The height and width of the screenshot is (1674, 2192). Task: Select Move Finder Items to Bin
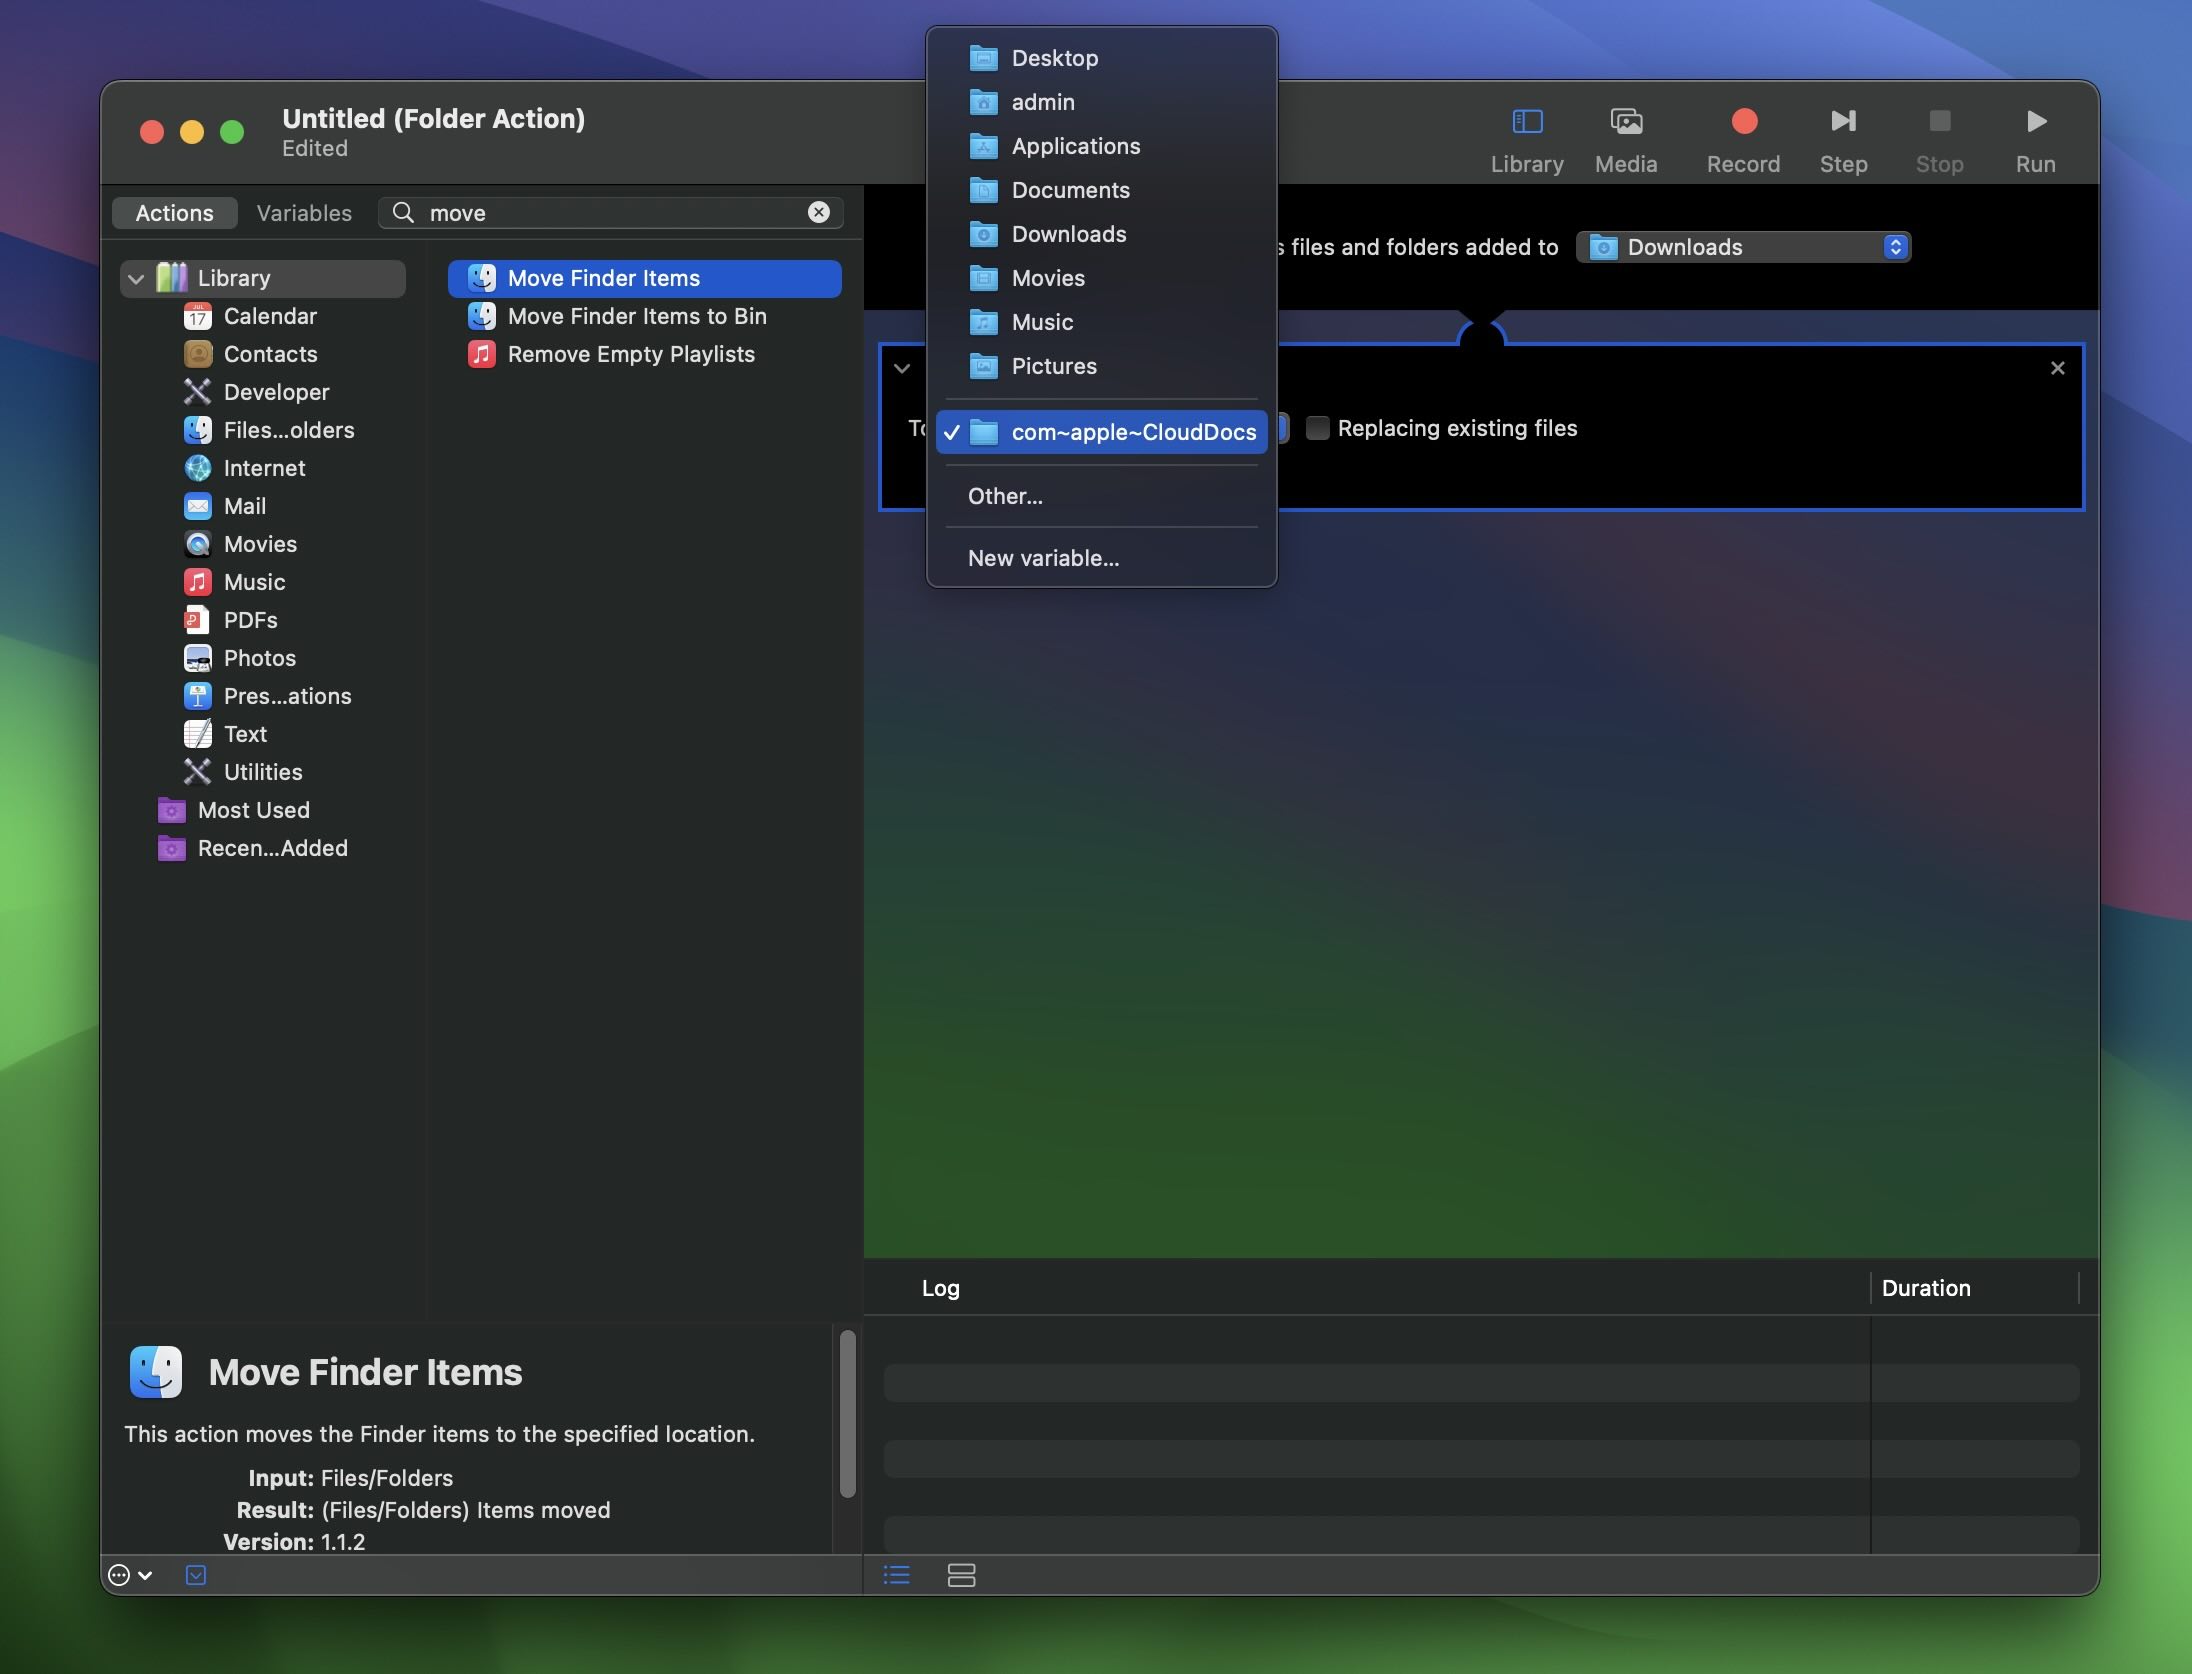pos(644,316)
